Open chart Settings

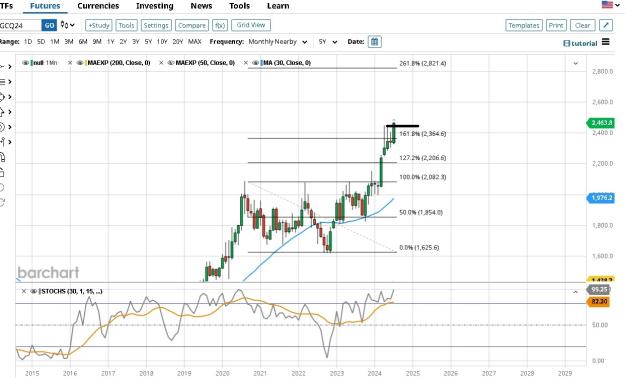point(156,25)
